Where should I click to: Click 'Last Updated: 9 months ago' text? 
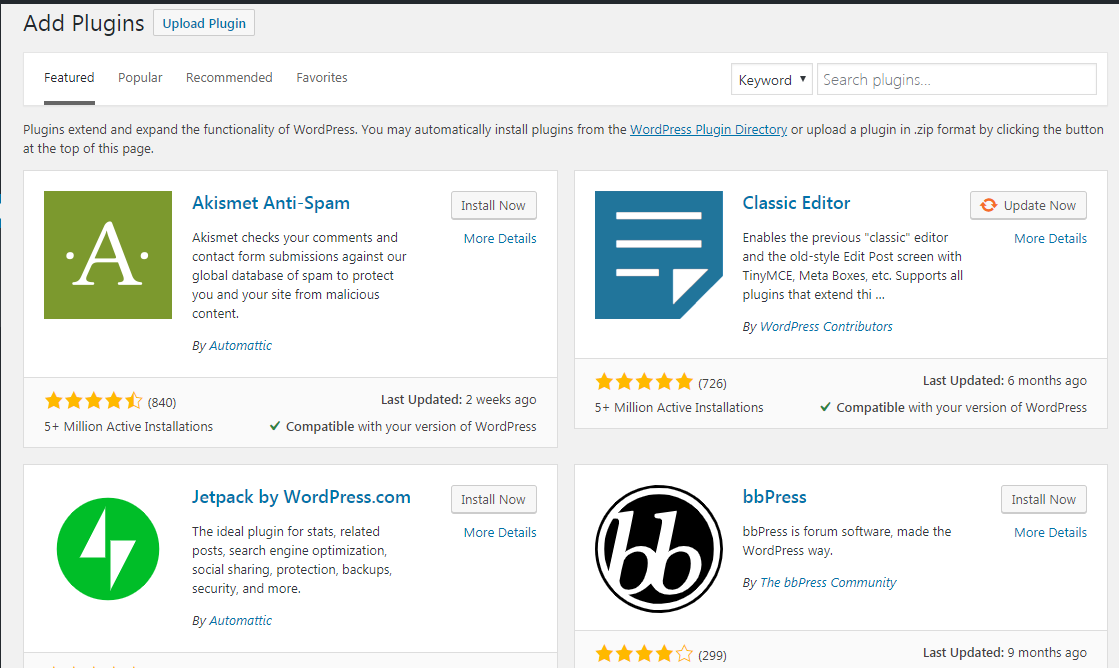click(1005, 652)
